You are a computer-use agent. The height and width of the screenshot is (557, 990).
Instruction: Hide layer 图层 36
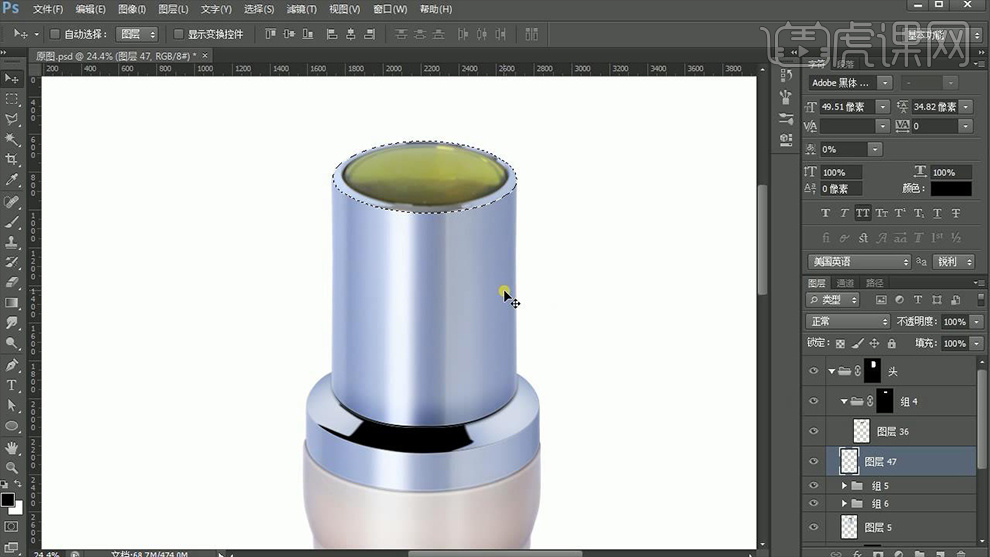[814, 432]
